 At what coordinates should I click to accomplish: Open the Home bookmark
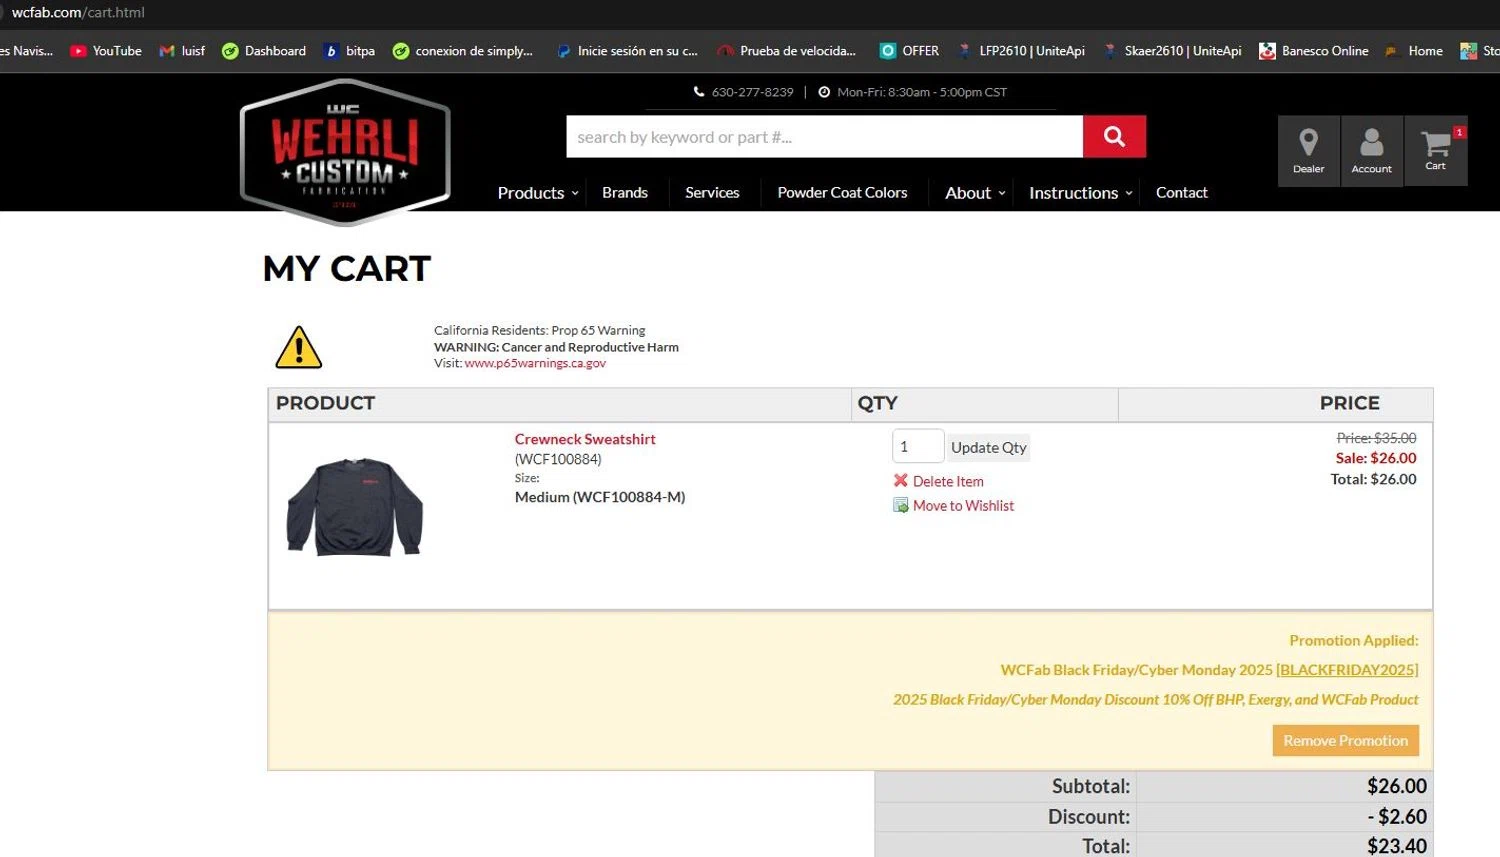tap(1414, 51)
